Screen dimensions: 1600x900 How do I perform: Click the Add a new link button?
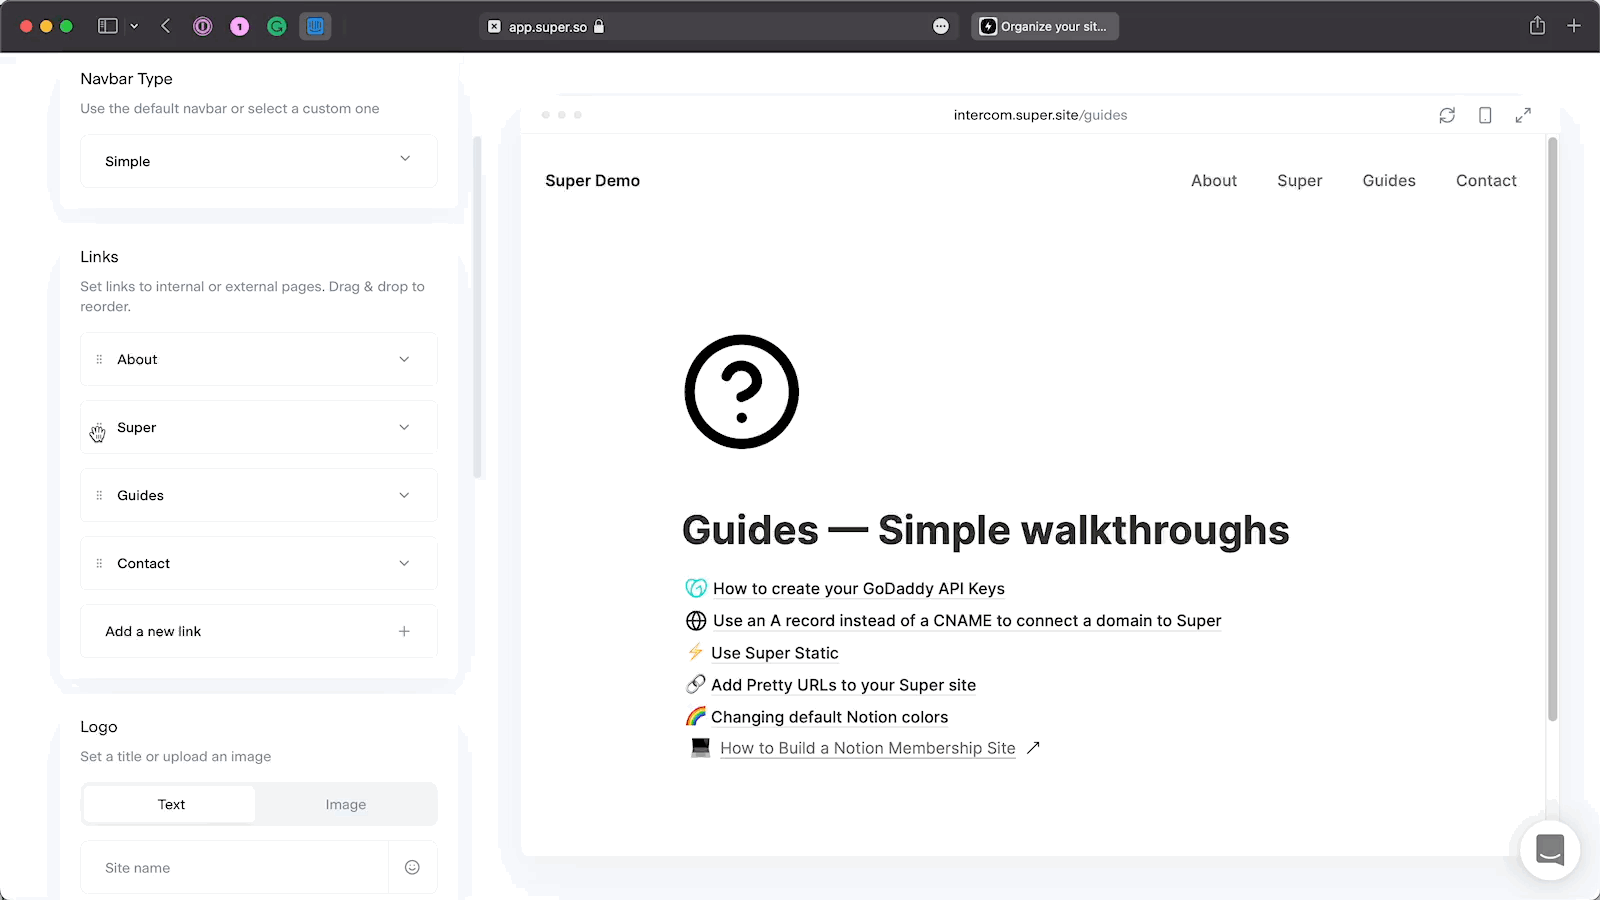(259, 631)
